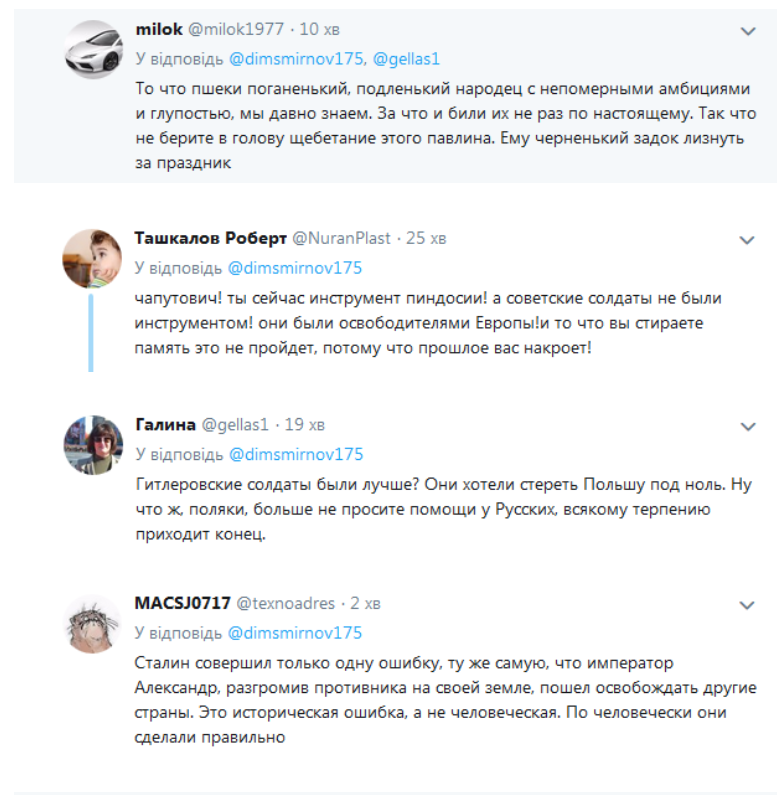The height and width of the screenshot is (795, 777).
Task: Open Ташкалов Роберт's child photo avatar
Action: pos(92,259)
